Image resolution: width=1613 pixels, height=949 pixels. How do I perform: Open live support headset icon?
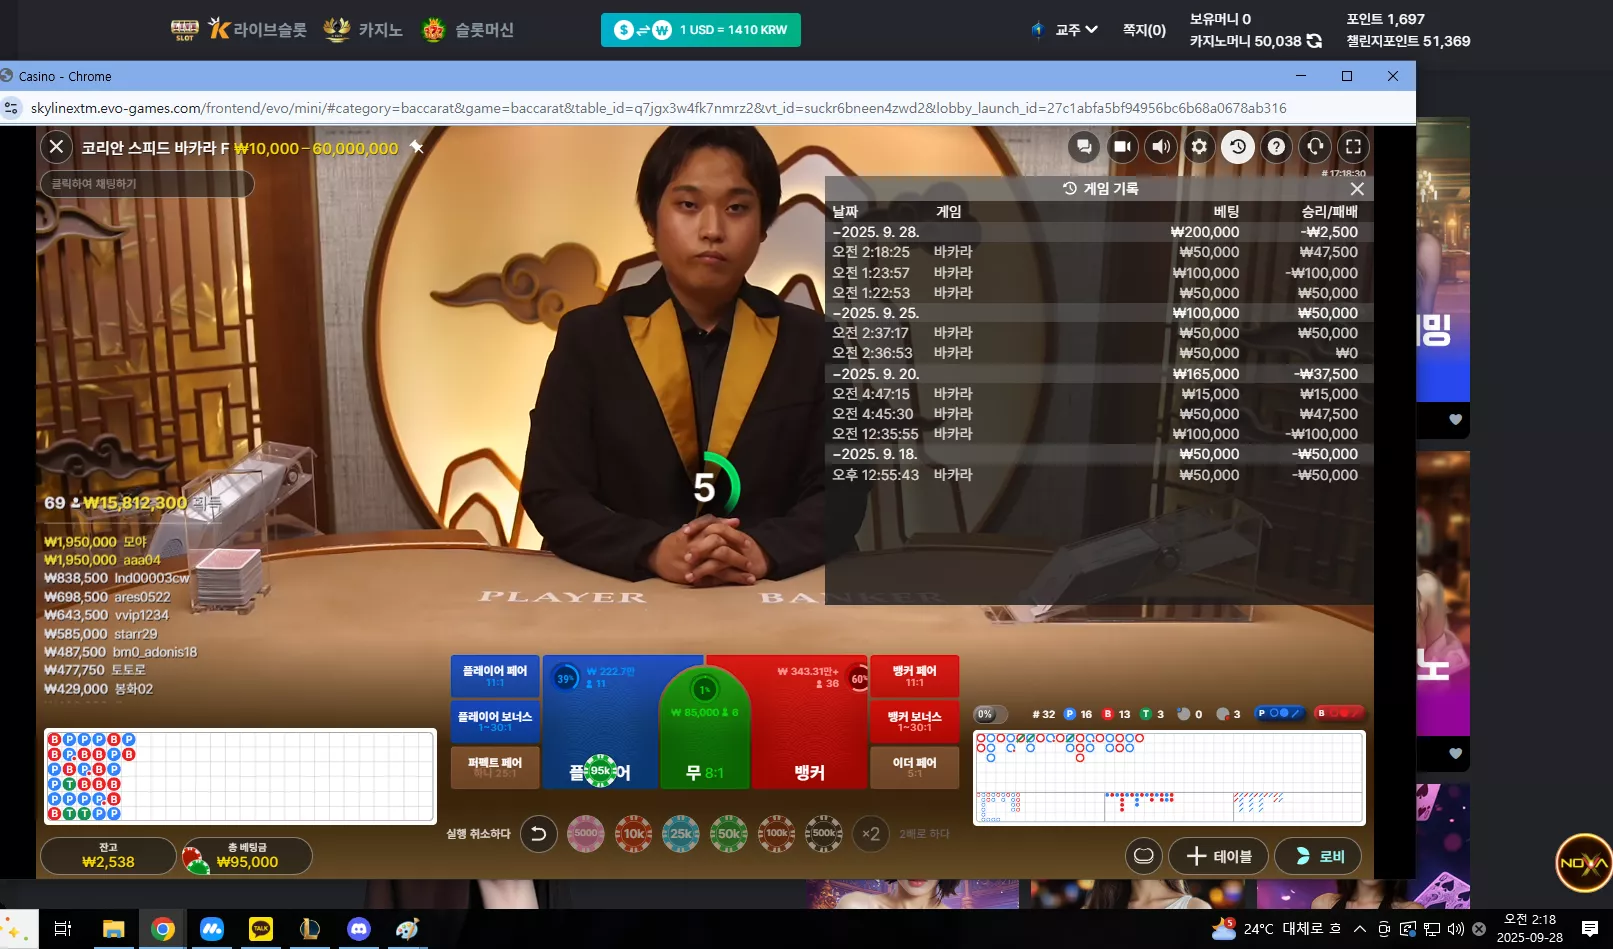click(x=1315, y=147)
